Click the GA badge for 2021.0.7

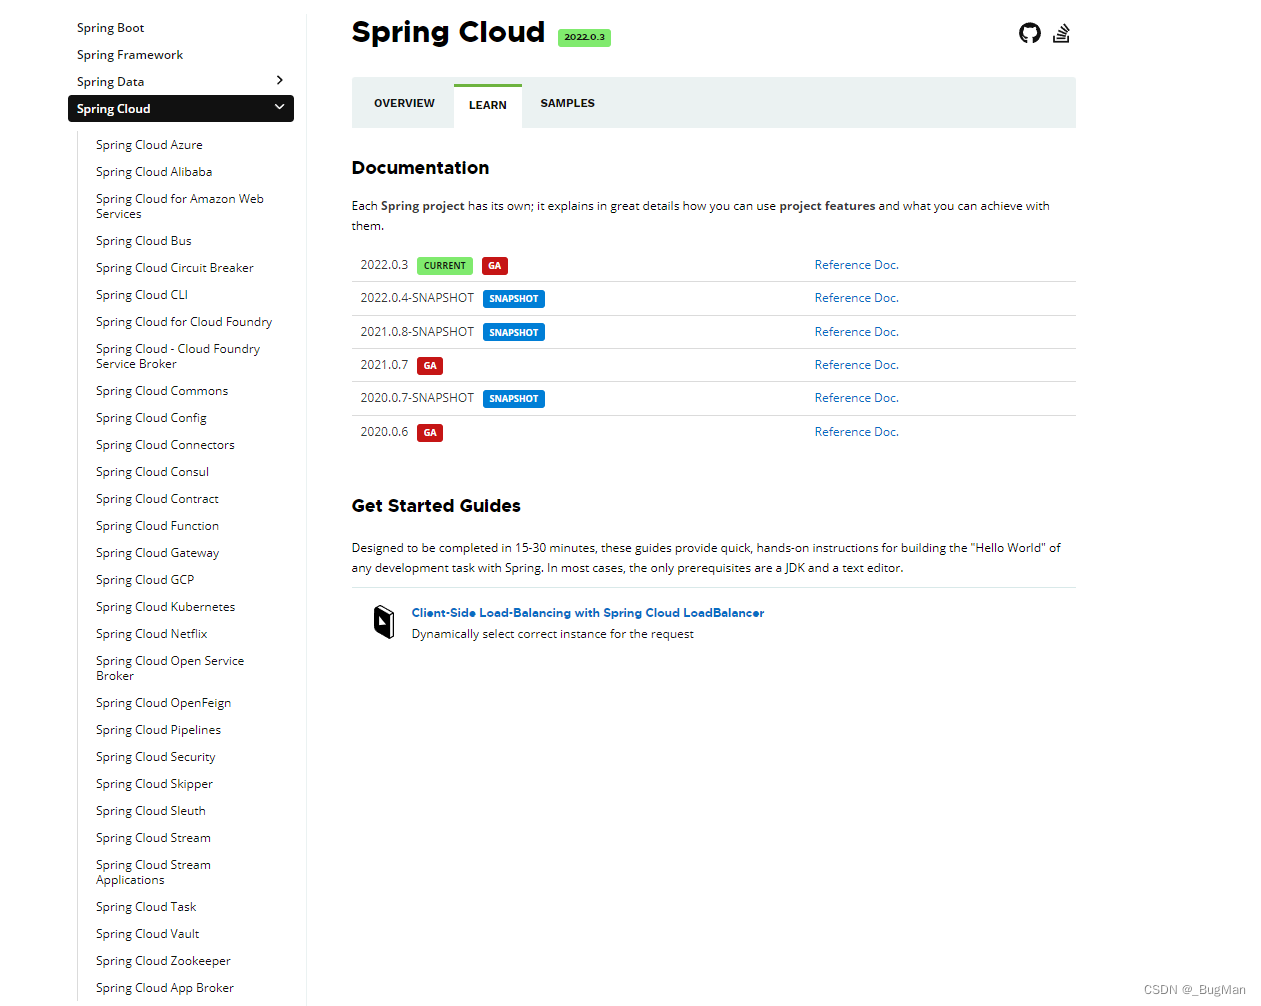430,366
